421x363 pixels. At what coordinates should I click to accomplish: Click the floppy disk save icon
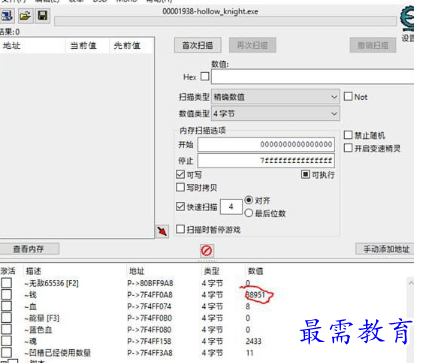[x=43, y=16]
